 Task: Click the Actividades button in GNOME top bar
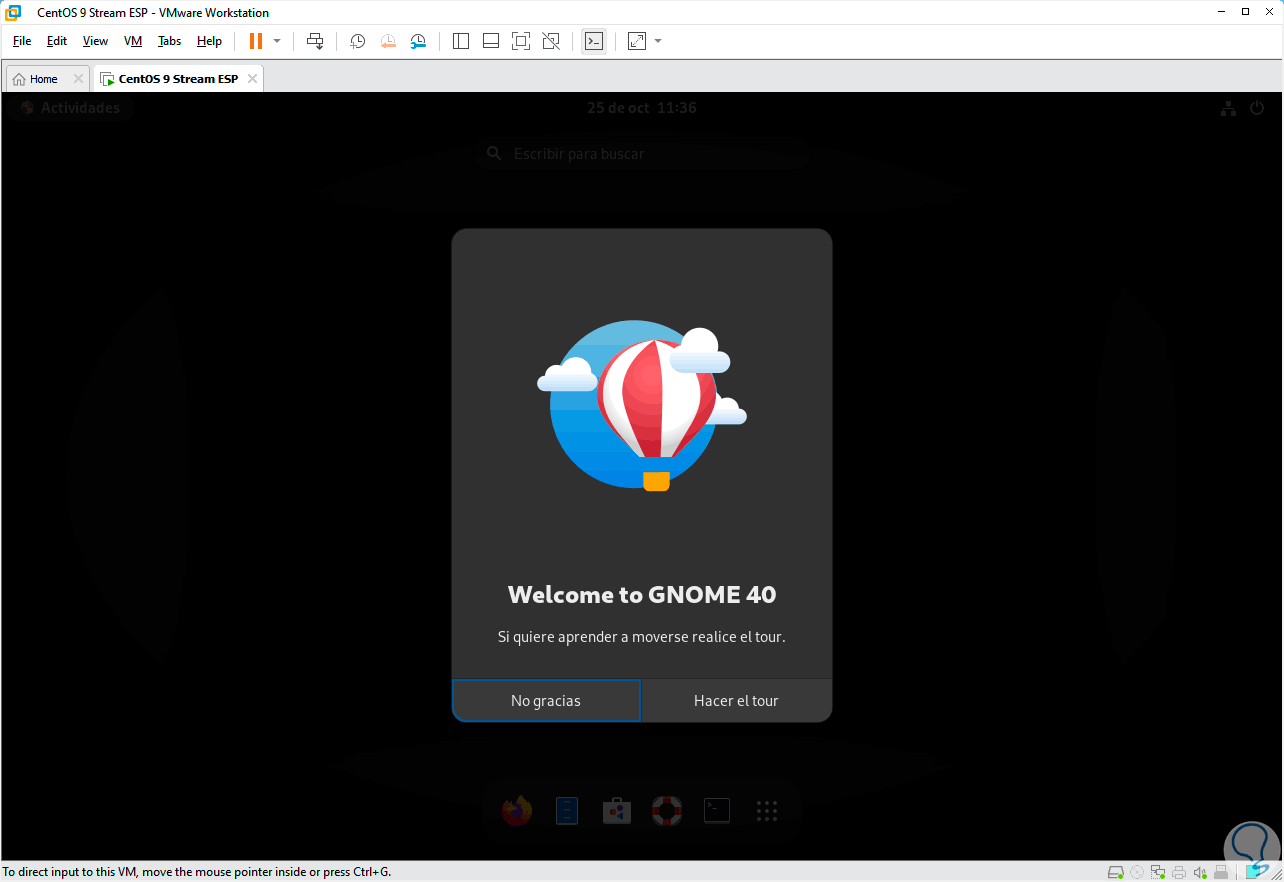click(x=70, y=108)
